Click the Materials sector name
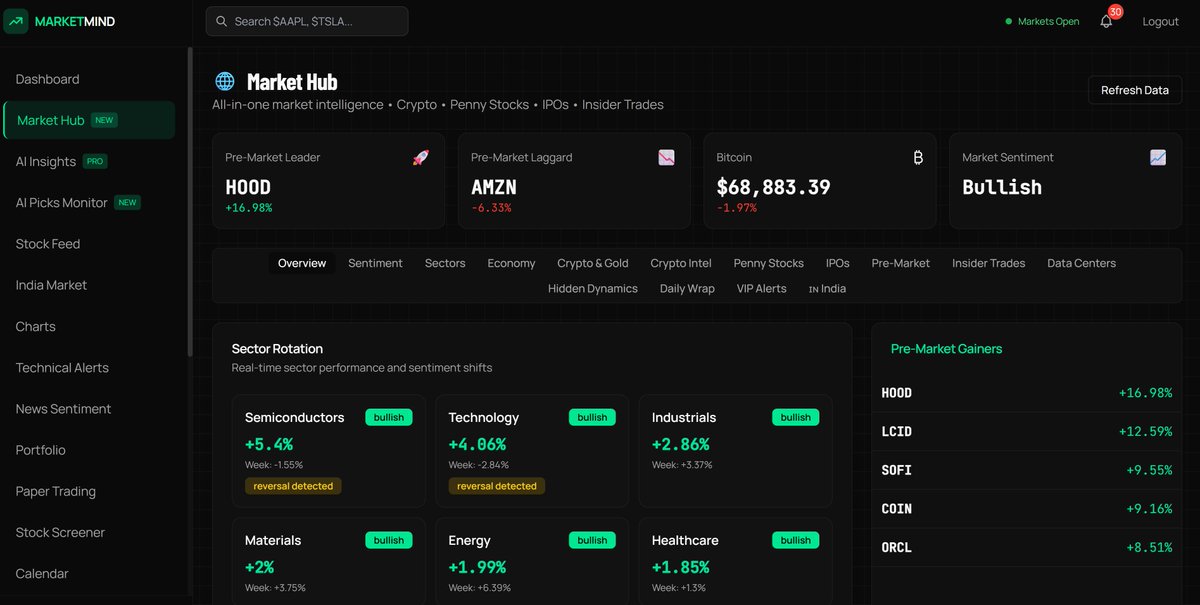 [x=273, y=540]
